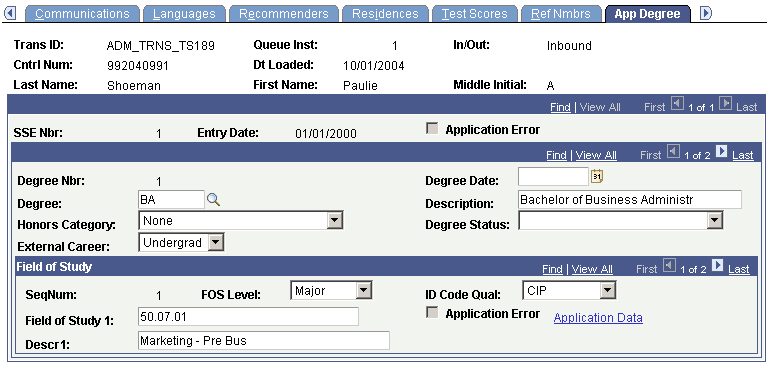Click Find link in Field of Study header
The width and height of the screenshot is (772, 371).
(x=552, y=269)
